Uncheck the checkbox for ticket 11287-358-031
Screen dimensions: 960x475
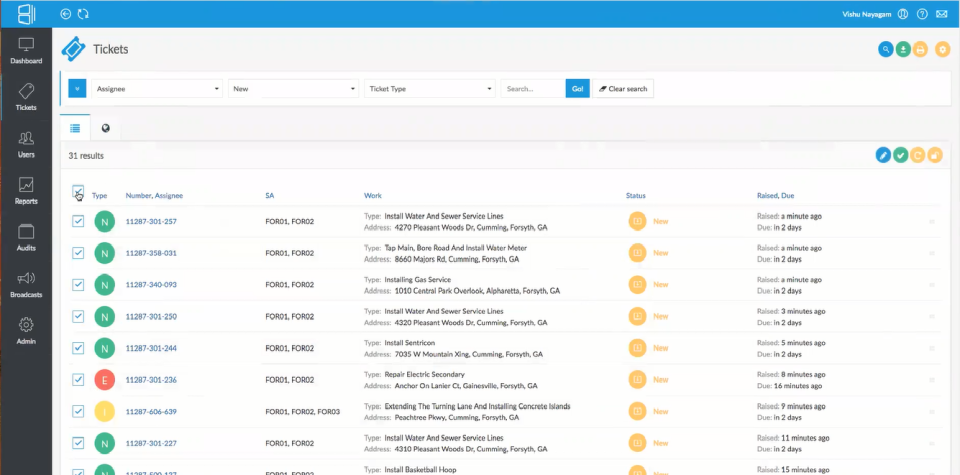78,253
